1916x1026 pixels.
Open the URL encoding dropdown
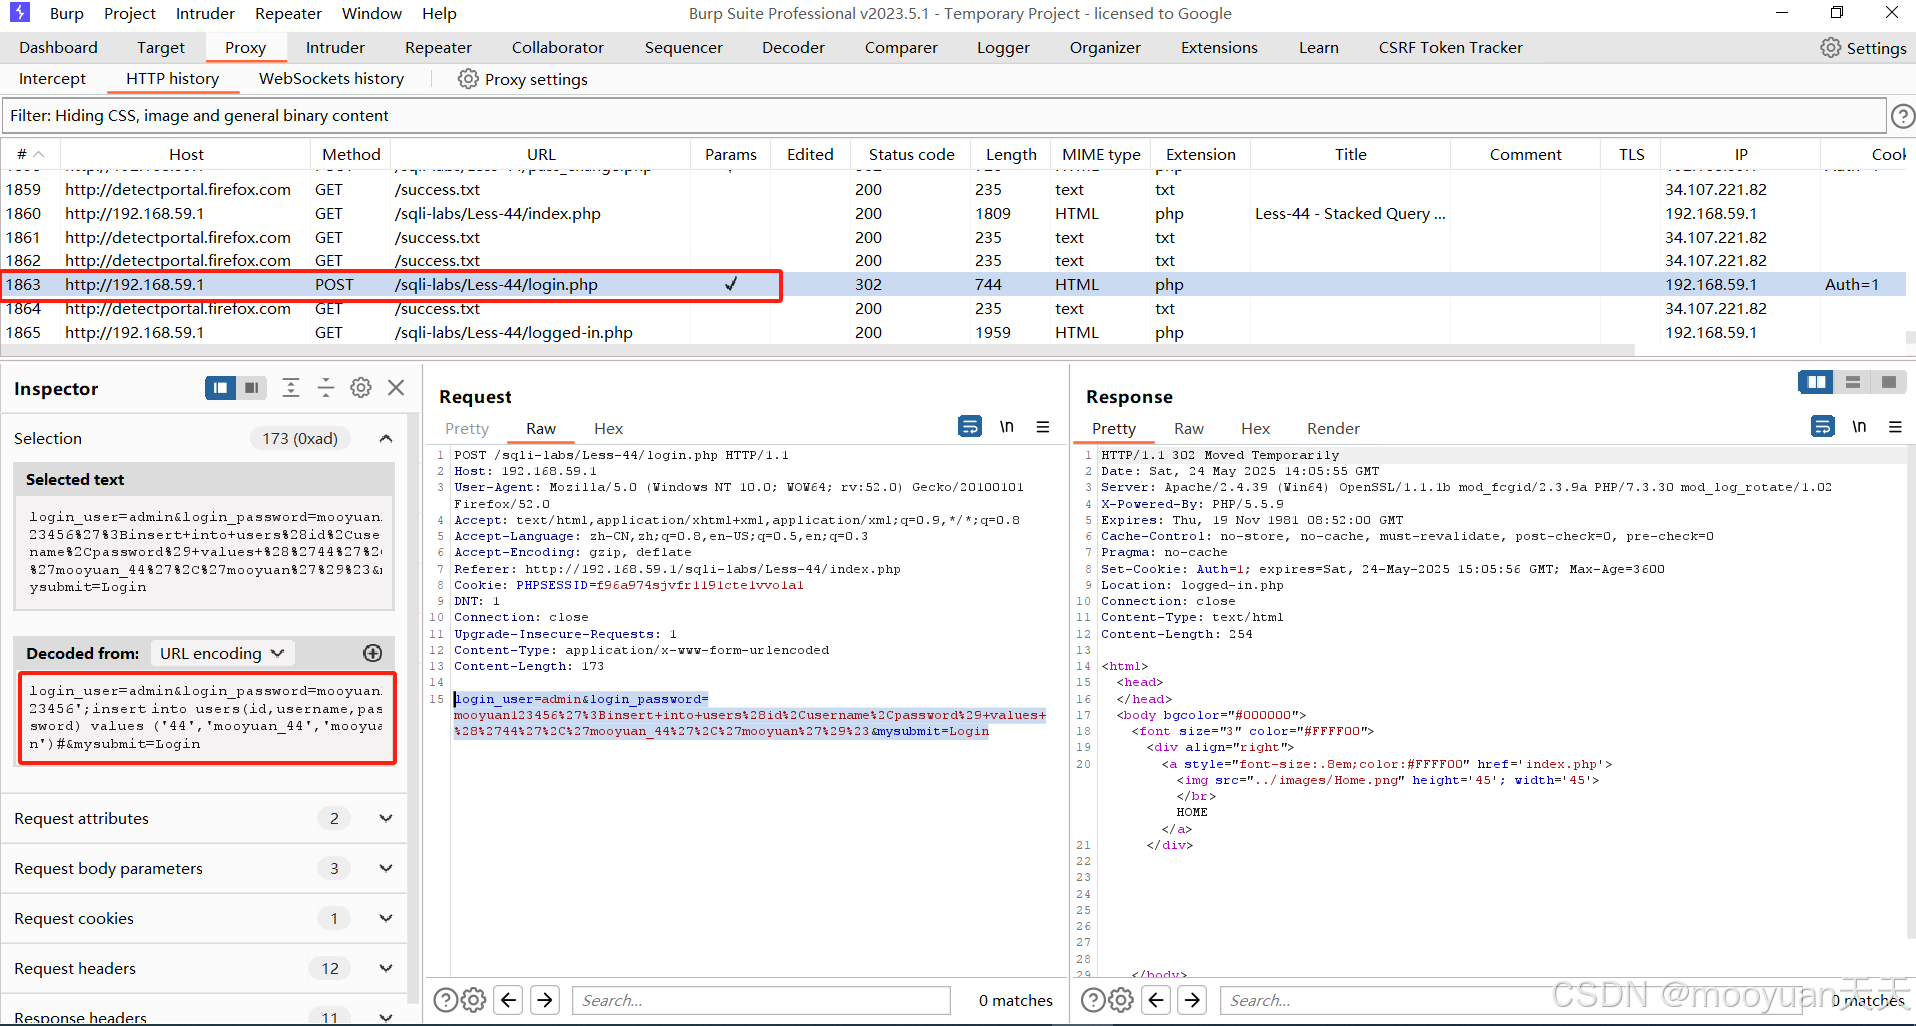(222, 653)
